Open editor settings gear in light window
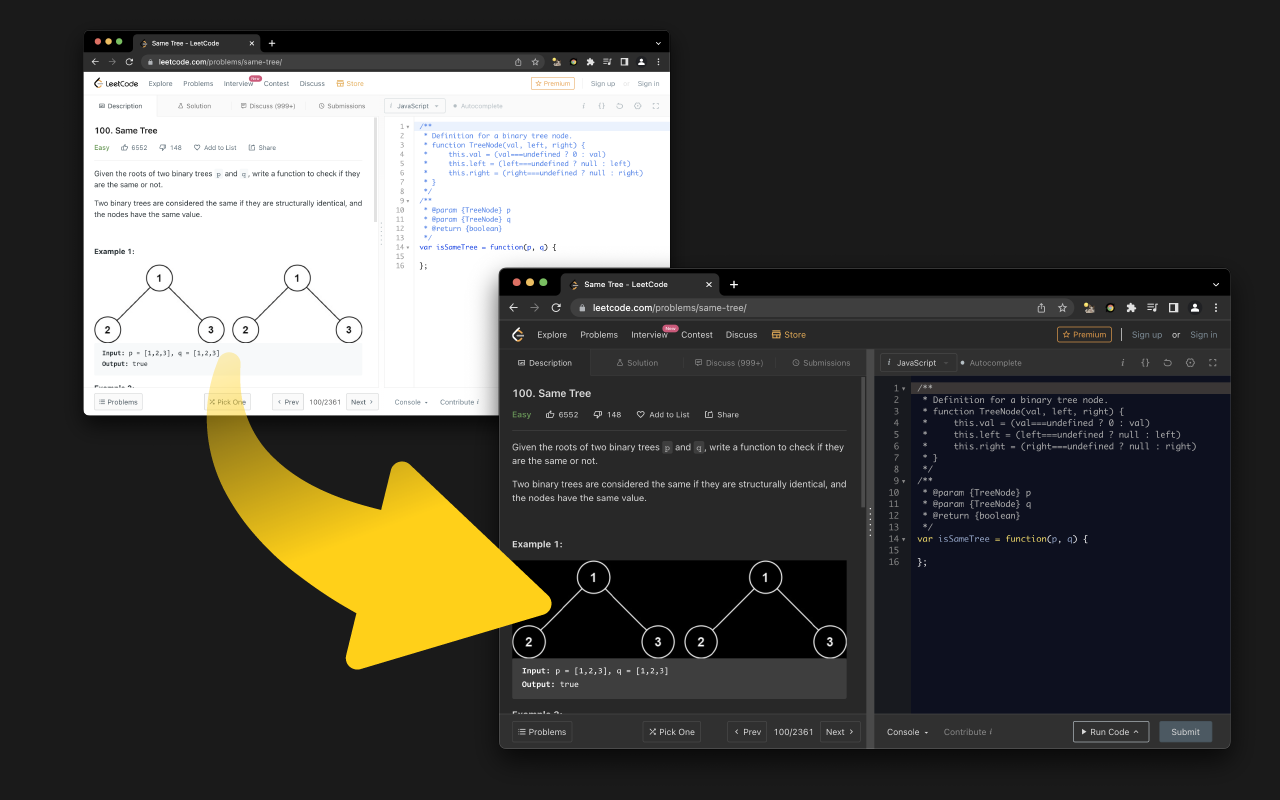1280x800 pixels. pyautogui.click(x=637, y=106)
